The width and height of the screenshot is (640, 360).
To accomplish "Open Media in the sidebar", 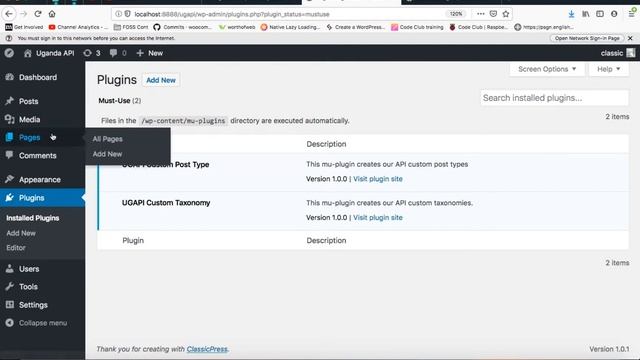I will coord(29,120).
